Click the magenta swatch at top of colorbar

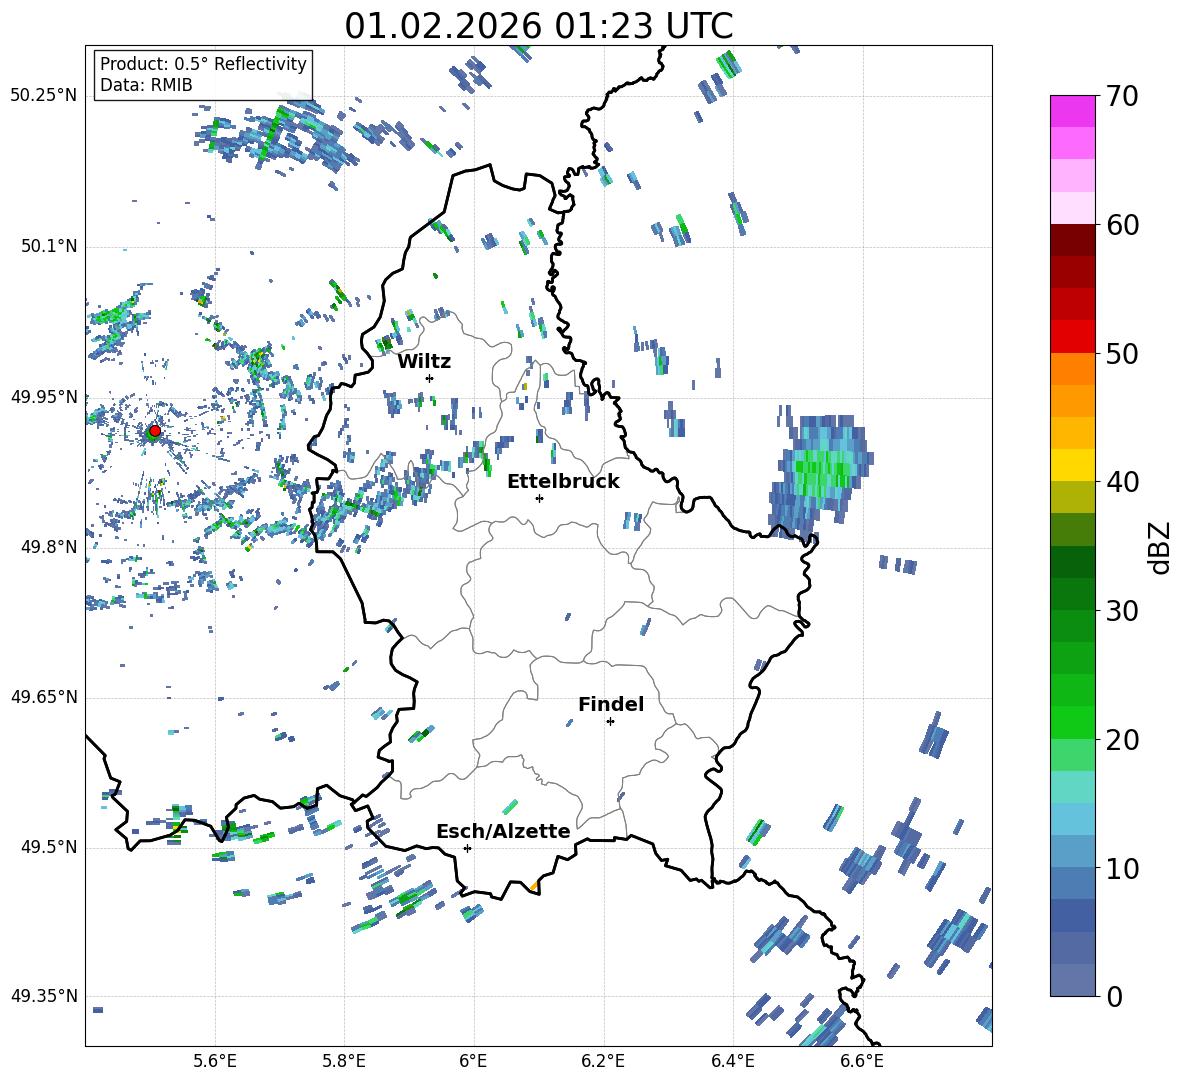click(x=1073, y=111)
